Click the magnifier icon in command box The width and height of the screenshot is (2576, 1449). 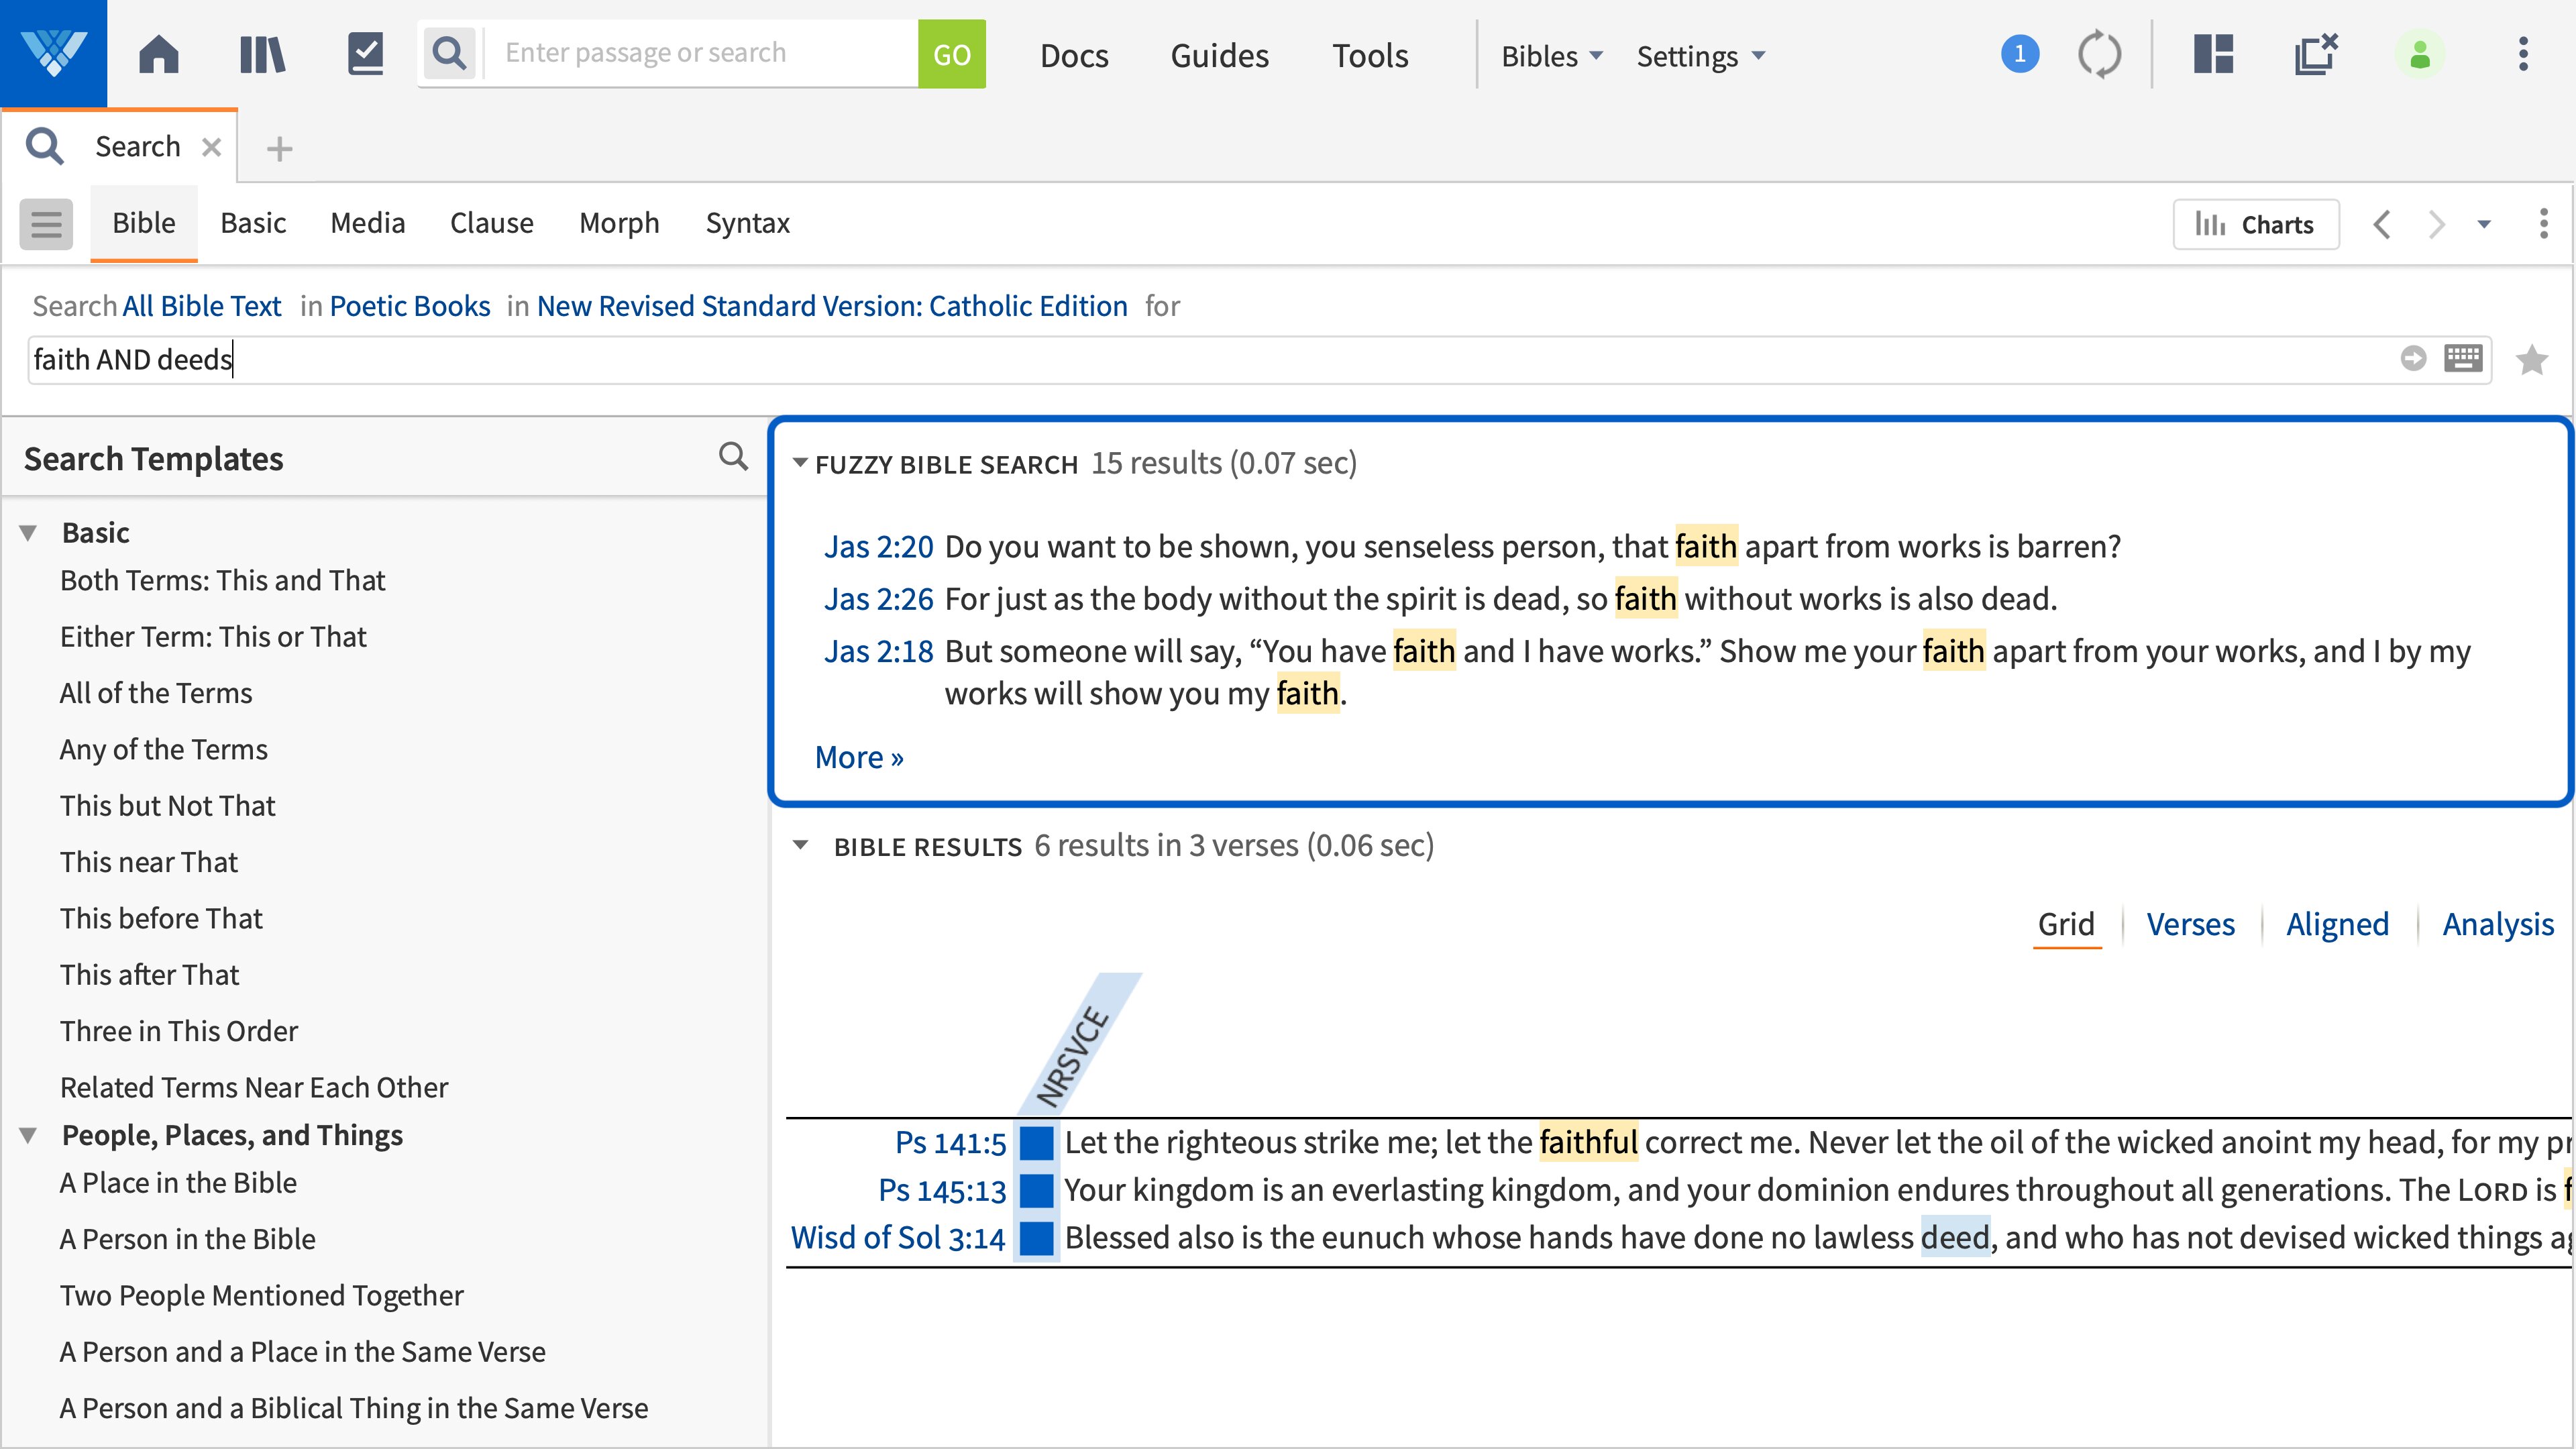450,54
